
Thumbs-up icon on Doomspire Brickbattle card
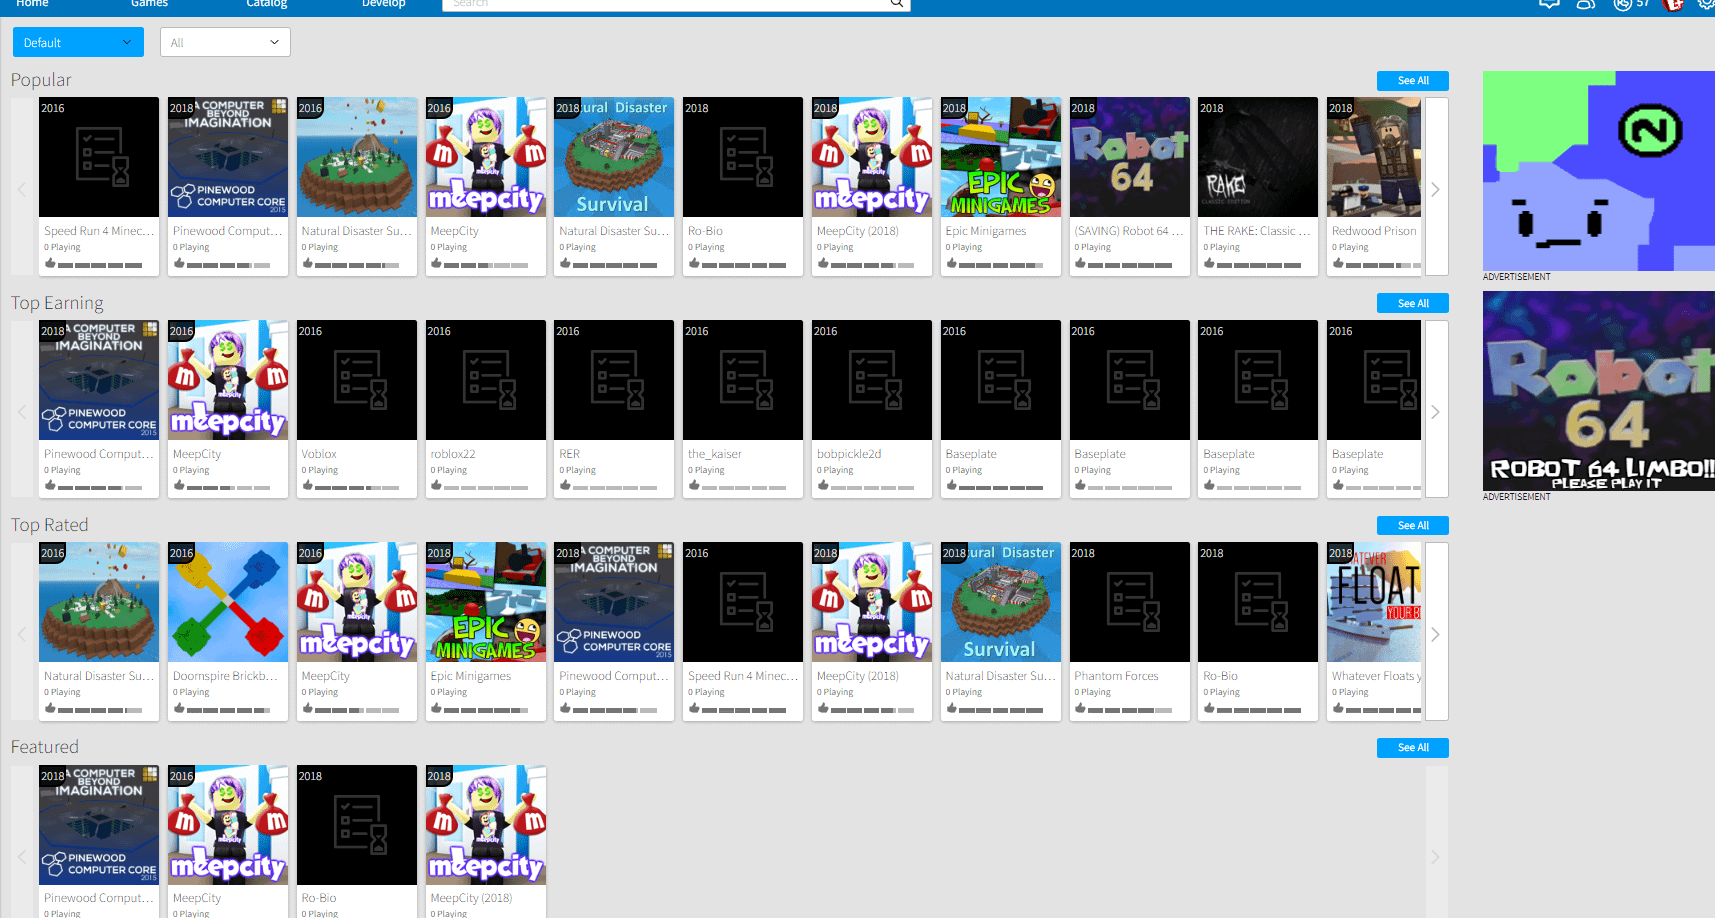pos(179,708)
